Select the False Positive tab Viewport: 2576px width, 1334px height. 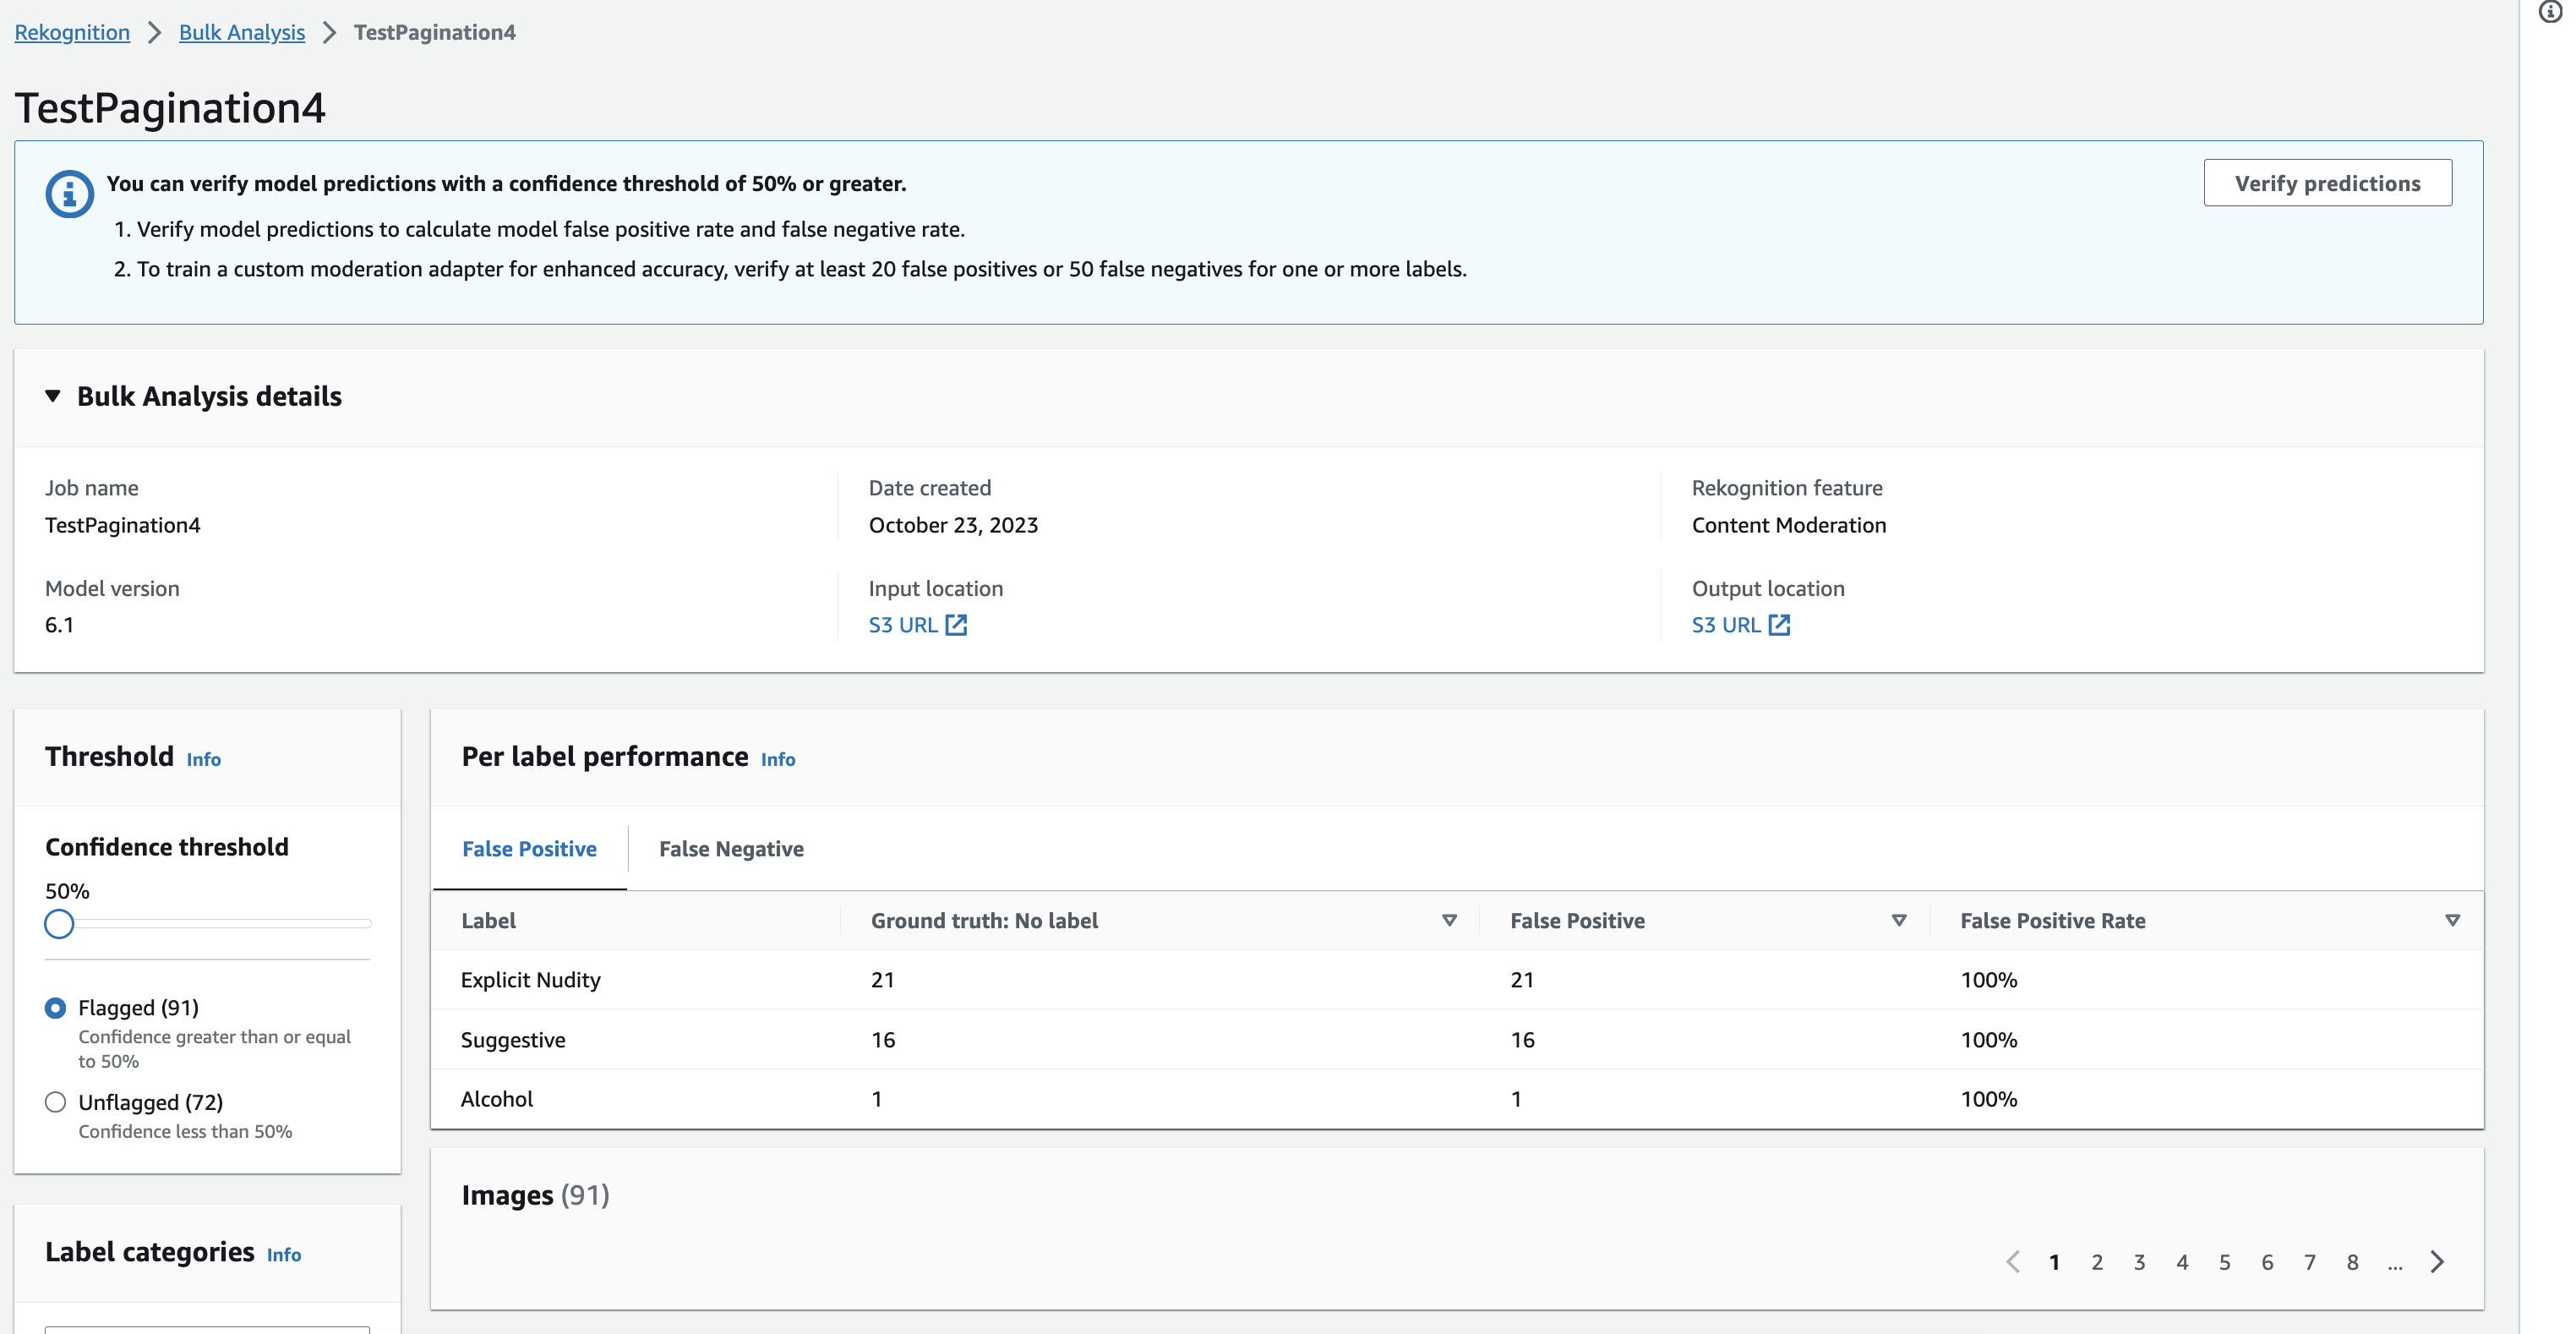click(x=529, y=849)
